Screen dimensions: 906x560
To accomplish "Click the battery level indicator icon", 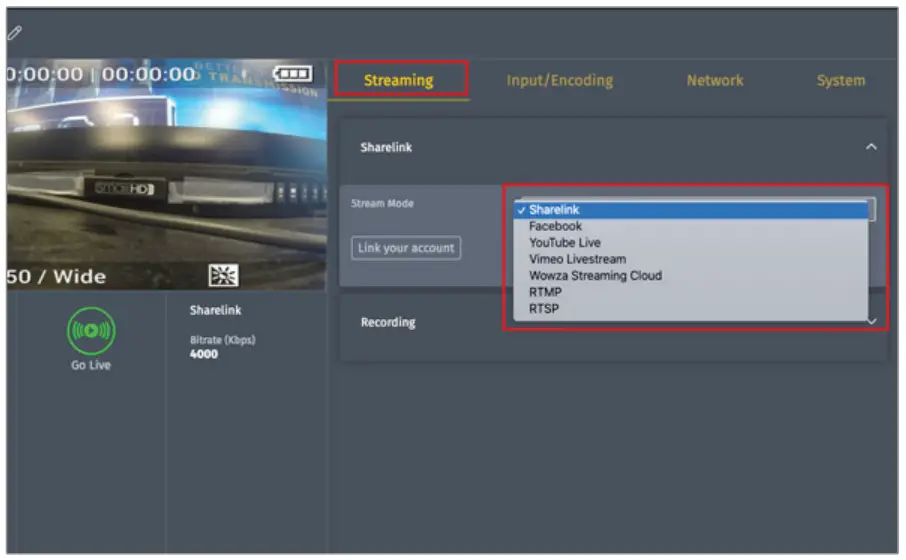I will [293, 74].
